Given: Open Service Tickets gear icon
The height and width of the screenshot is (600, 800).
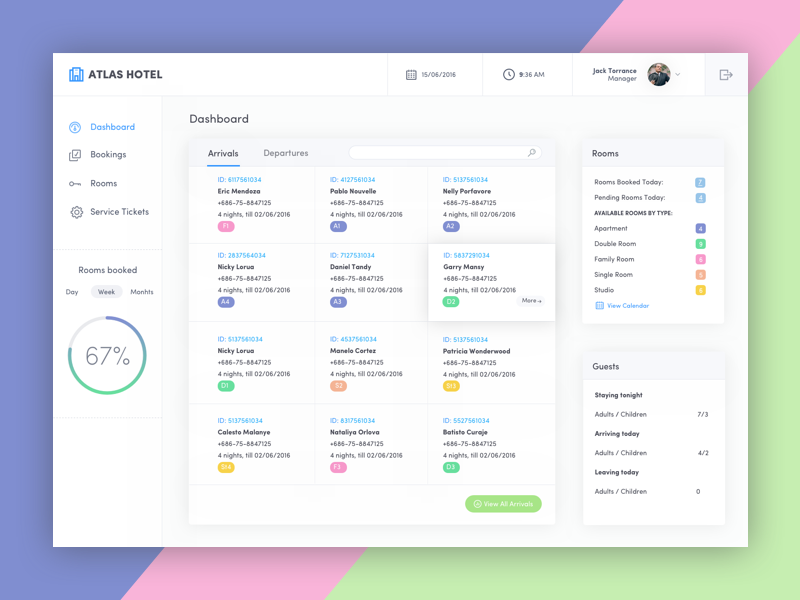Looking at the screenshot, I should point(76,212).
